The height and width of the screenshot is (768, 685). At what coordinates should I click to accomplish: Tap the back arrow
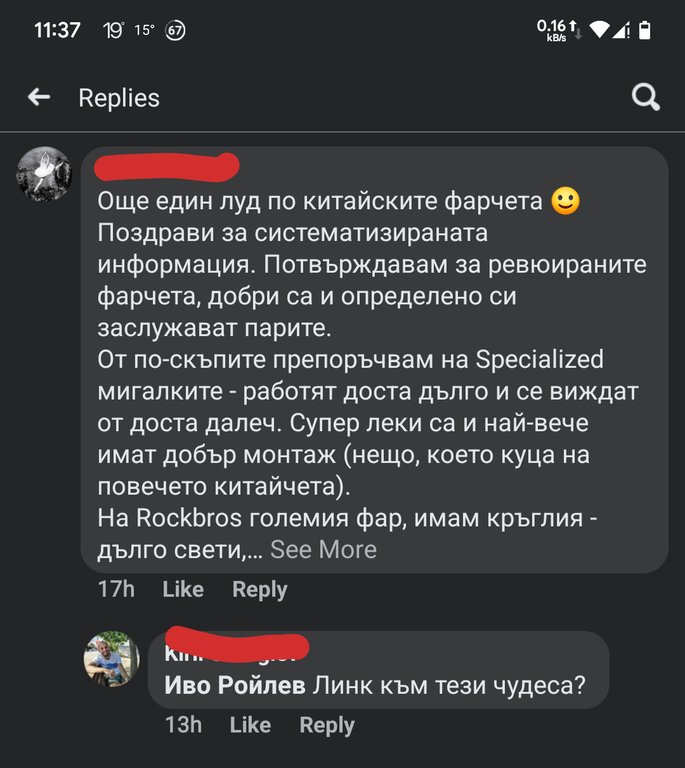pyautogui.click(x=39, y=97)
